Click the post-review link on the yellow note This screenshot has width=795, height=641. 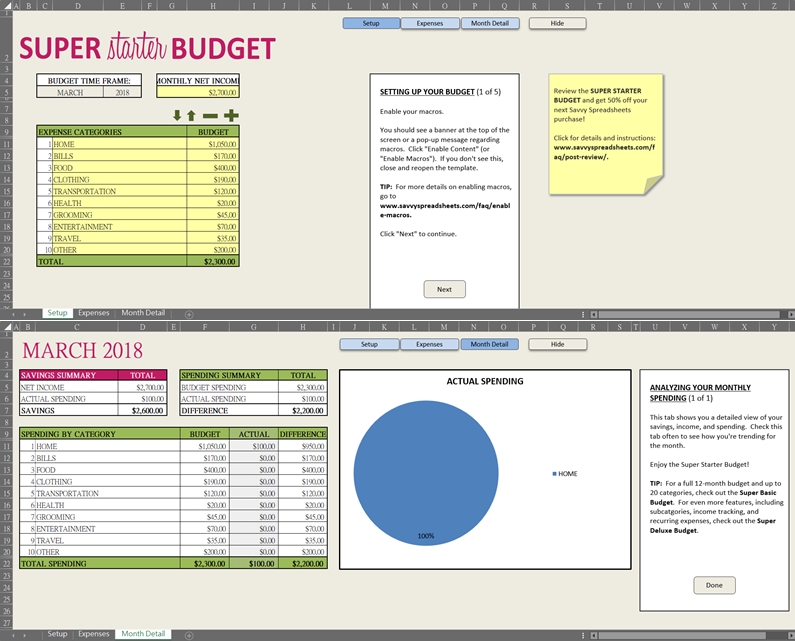604,152
